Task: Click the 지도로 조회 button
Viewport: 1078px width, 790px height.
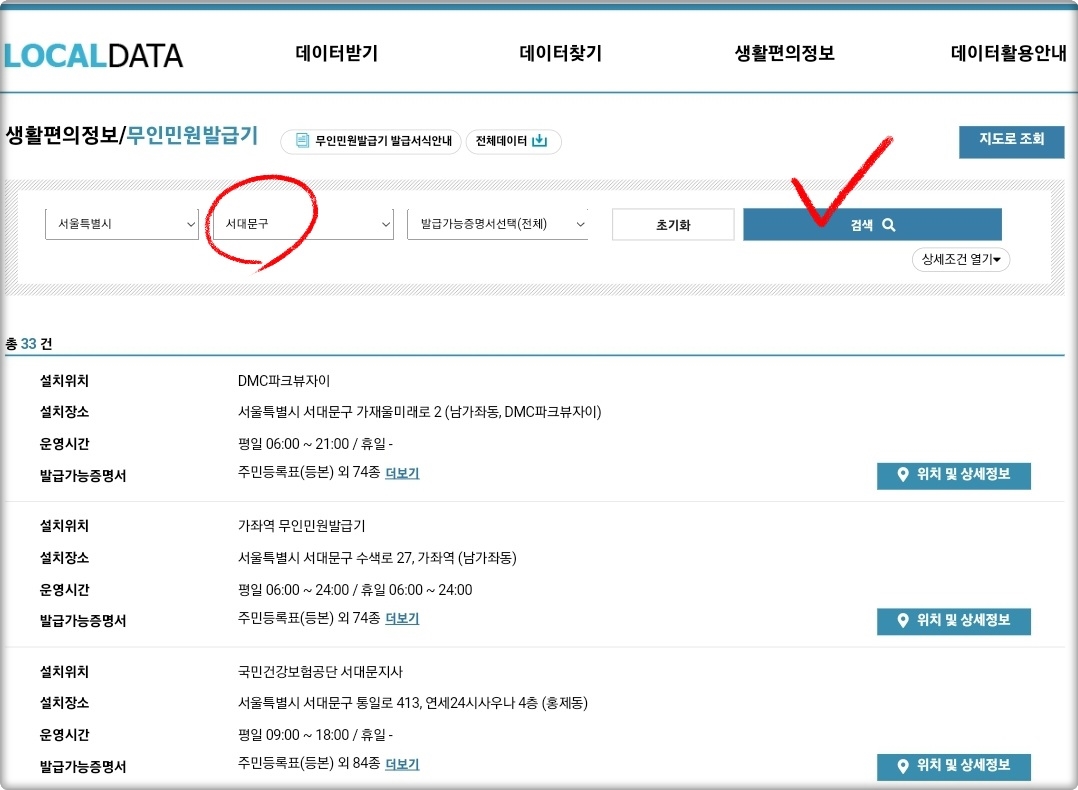Action: [x=1011, y=140]
